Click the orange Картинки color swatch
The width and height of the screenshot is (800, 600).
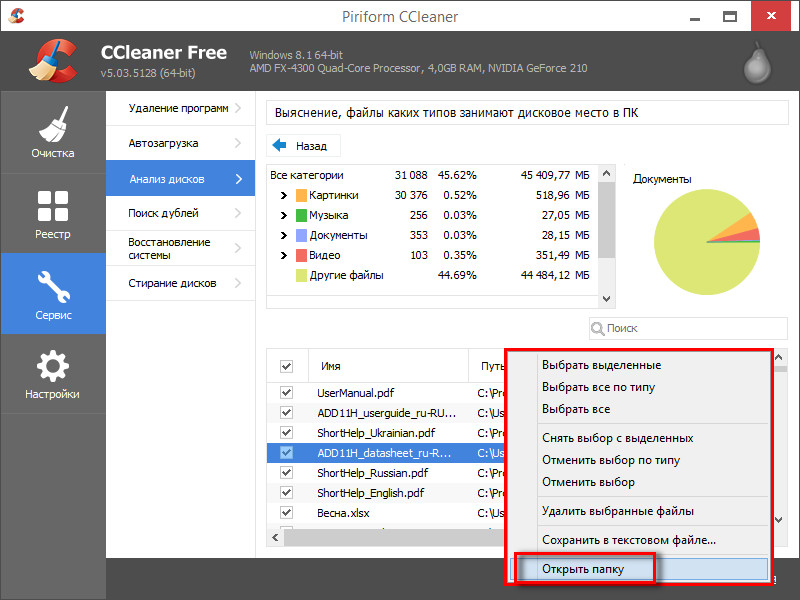[x=302, y=195]
